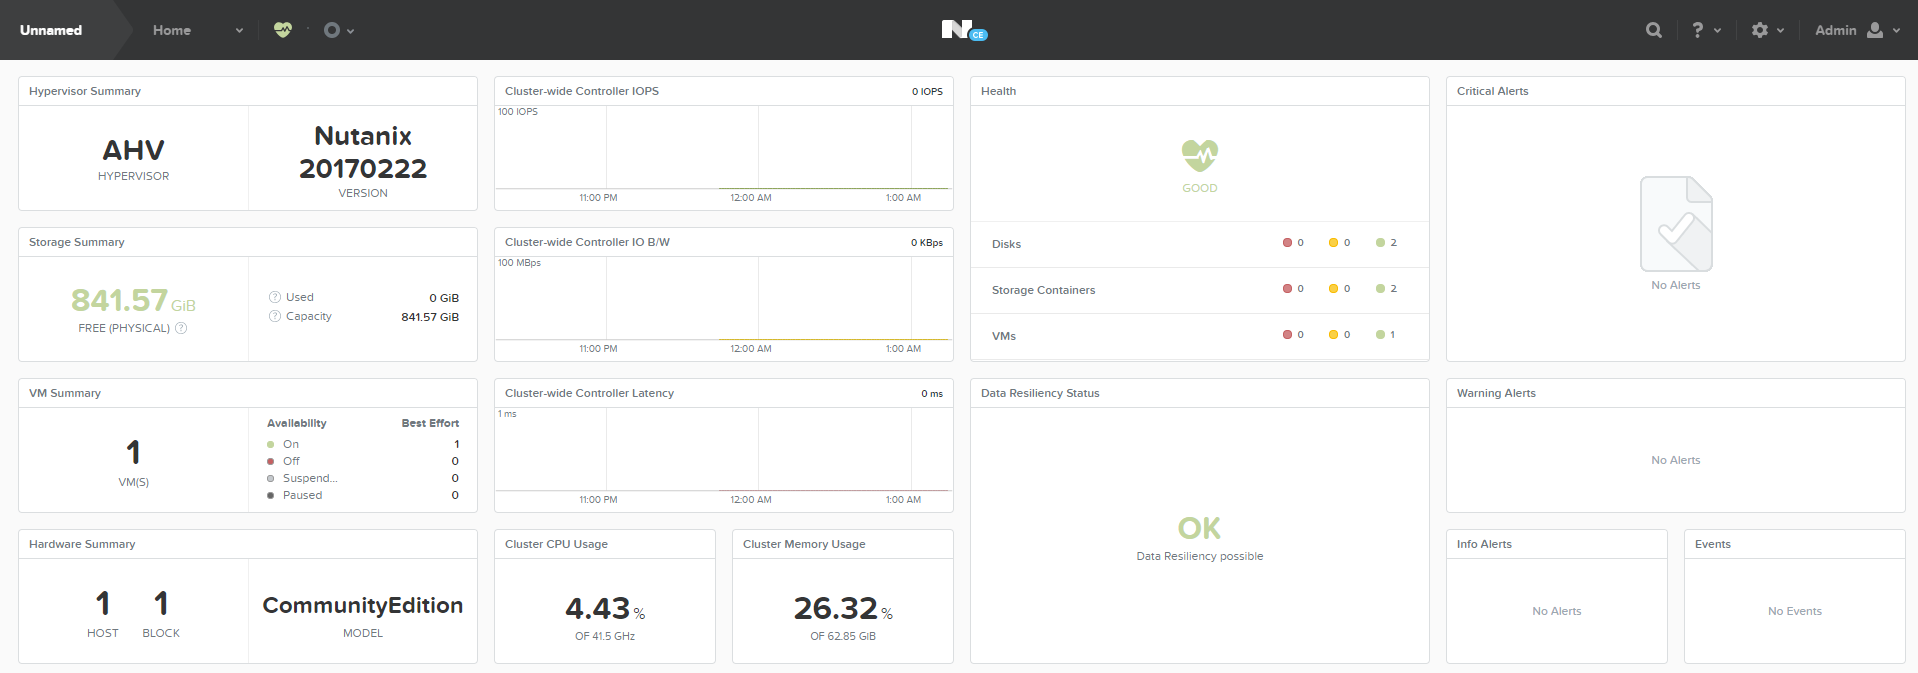
Task: Click the 0 IOPS current value
Action: tap(927, 91)
